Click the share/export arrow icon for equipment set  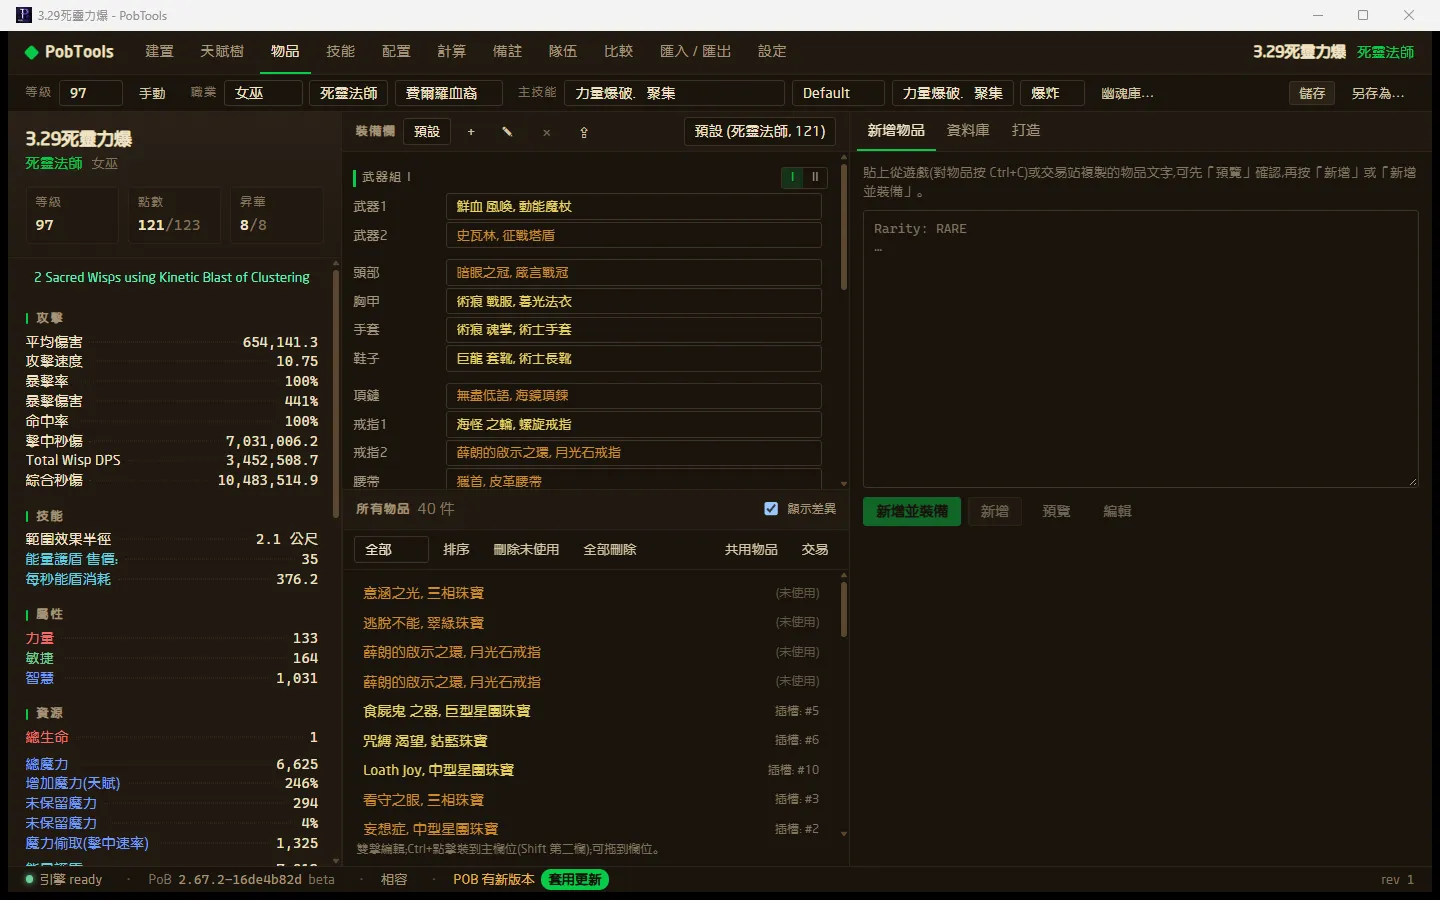pyautogui.click(x=584, y=132)
